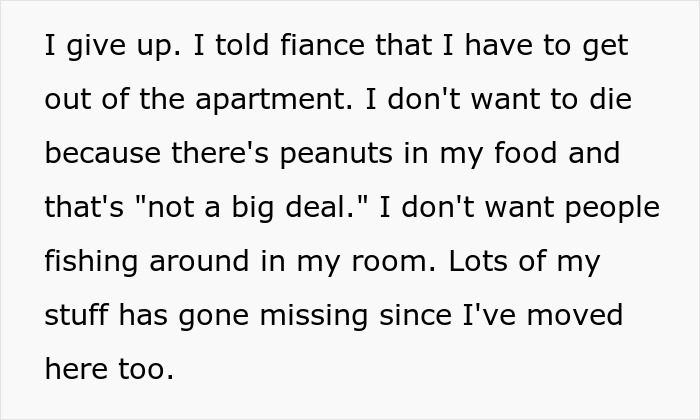Click the word "room" in line five

coord(379,262)
